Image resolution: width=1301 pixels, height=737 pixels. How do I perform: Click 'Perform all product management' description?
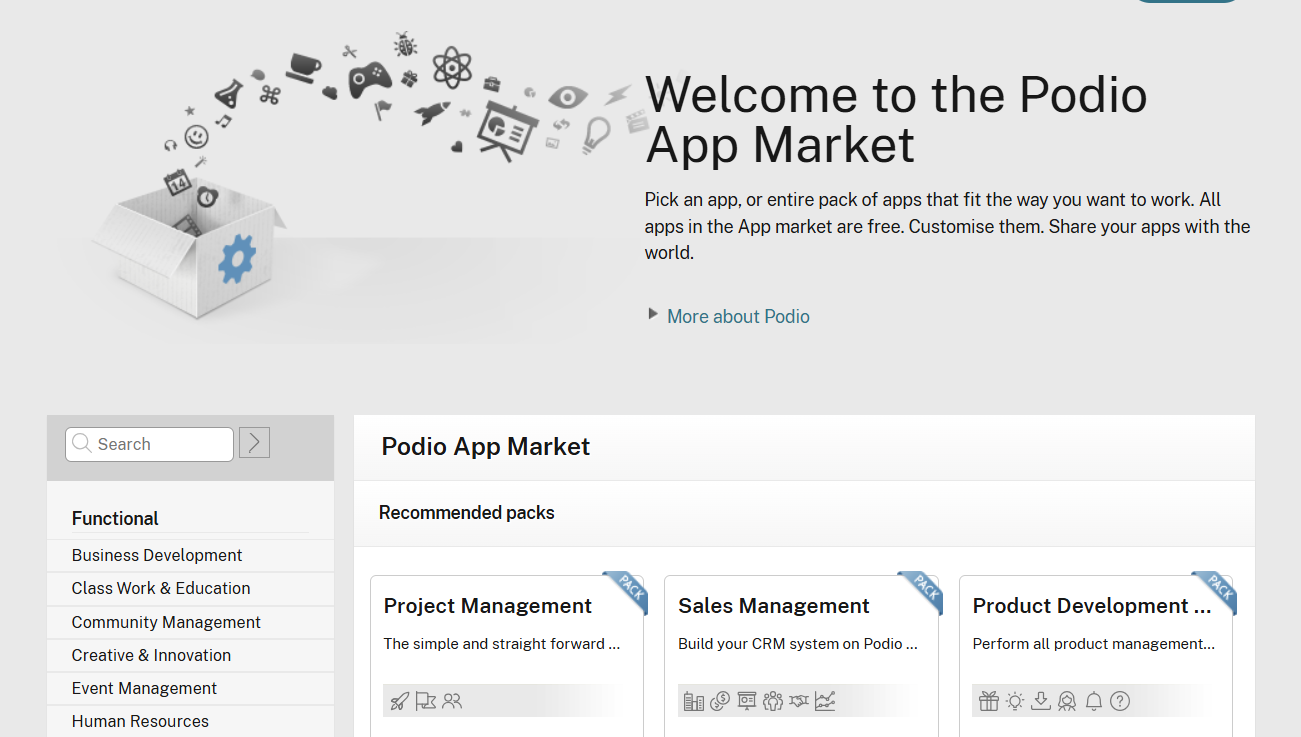point(1094,644)
